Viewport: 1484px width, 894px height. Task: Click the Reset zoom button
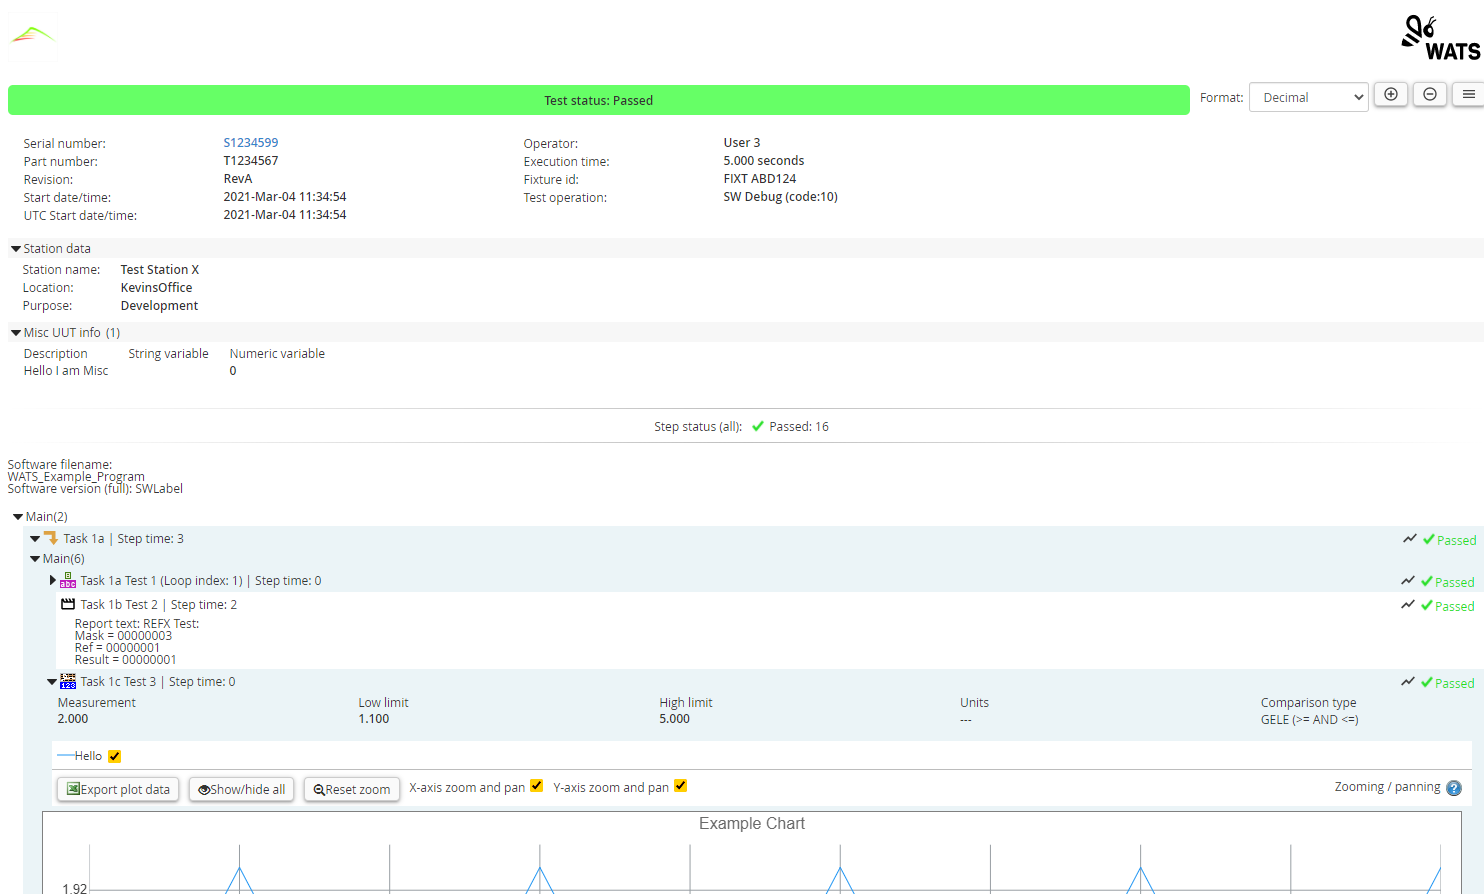click(x=351, y=789)
